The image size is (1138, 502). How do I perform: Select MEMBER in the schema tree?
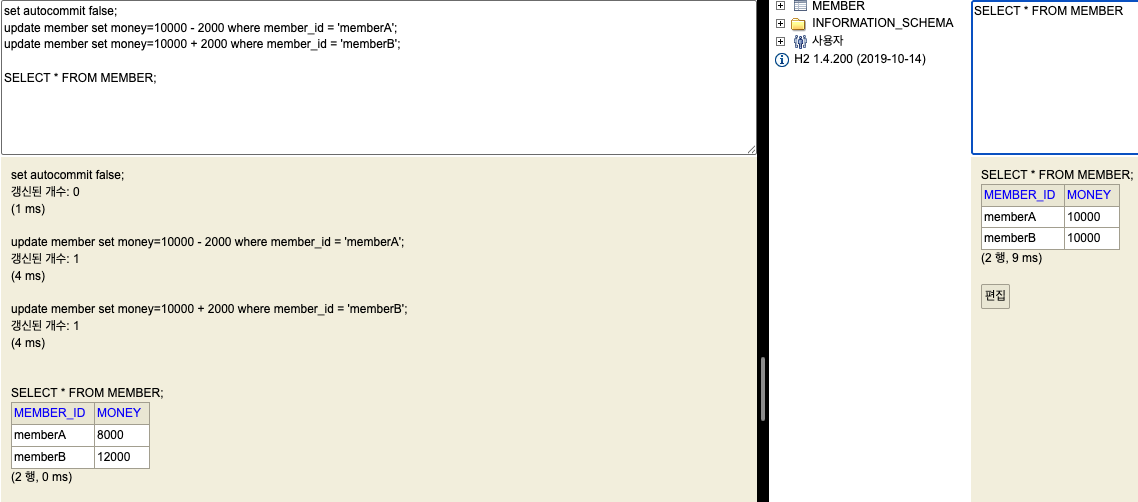pyautogui.click(x=838, y=6)
